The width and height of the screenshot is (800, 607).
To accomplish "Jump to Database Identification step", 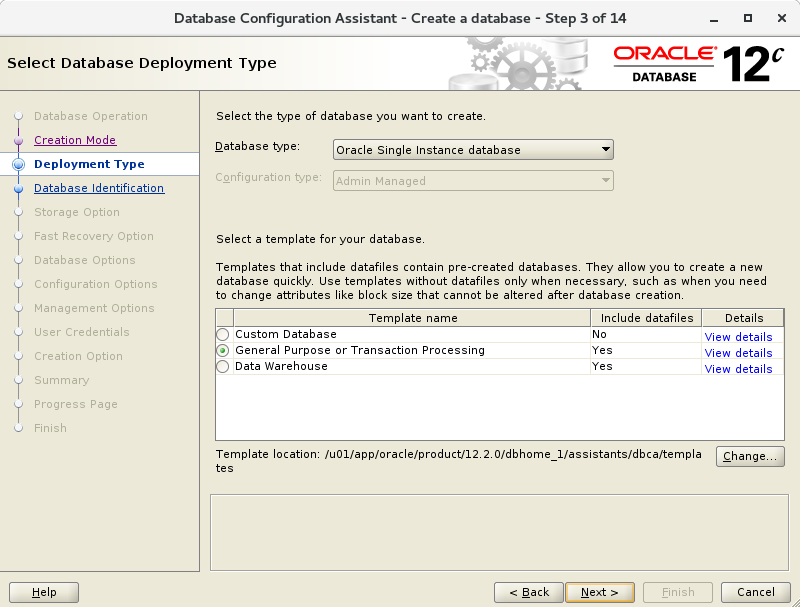I will [99, 188].
